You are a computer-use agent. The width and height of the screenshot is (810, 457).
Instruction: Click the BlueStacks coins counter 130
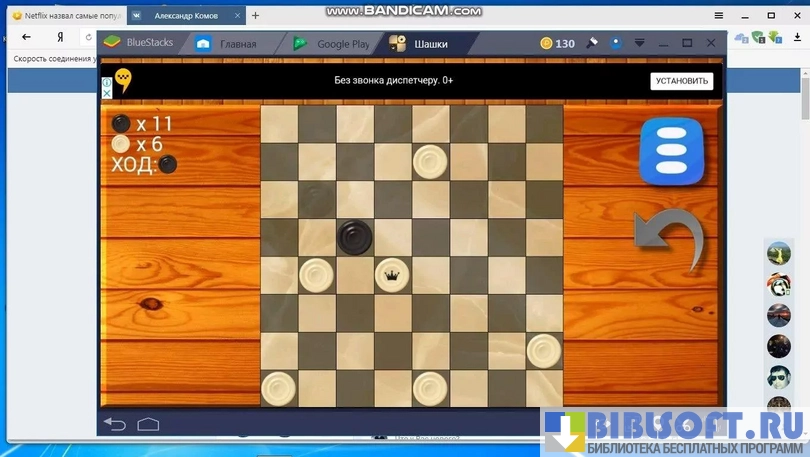click(557, 43)
